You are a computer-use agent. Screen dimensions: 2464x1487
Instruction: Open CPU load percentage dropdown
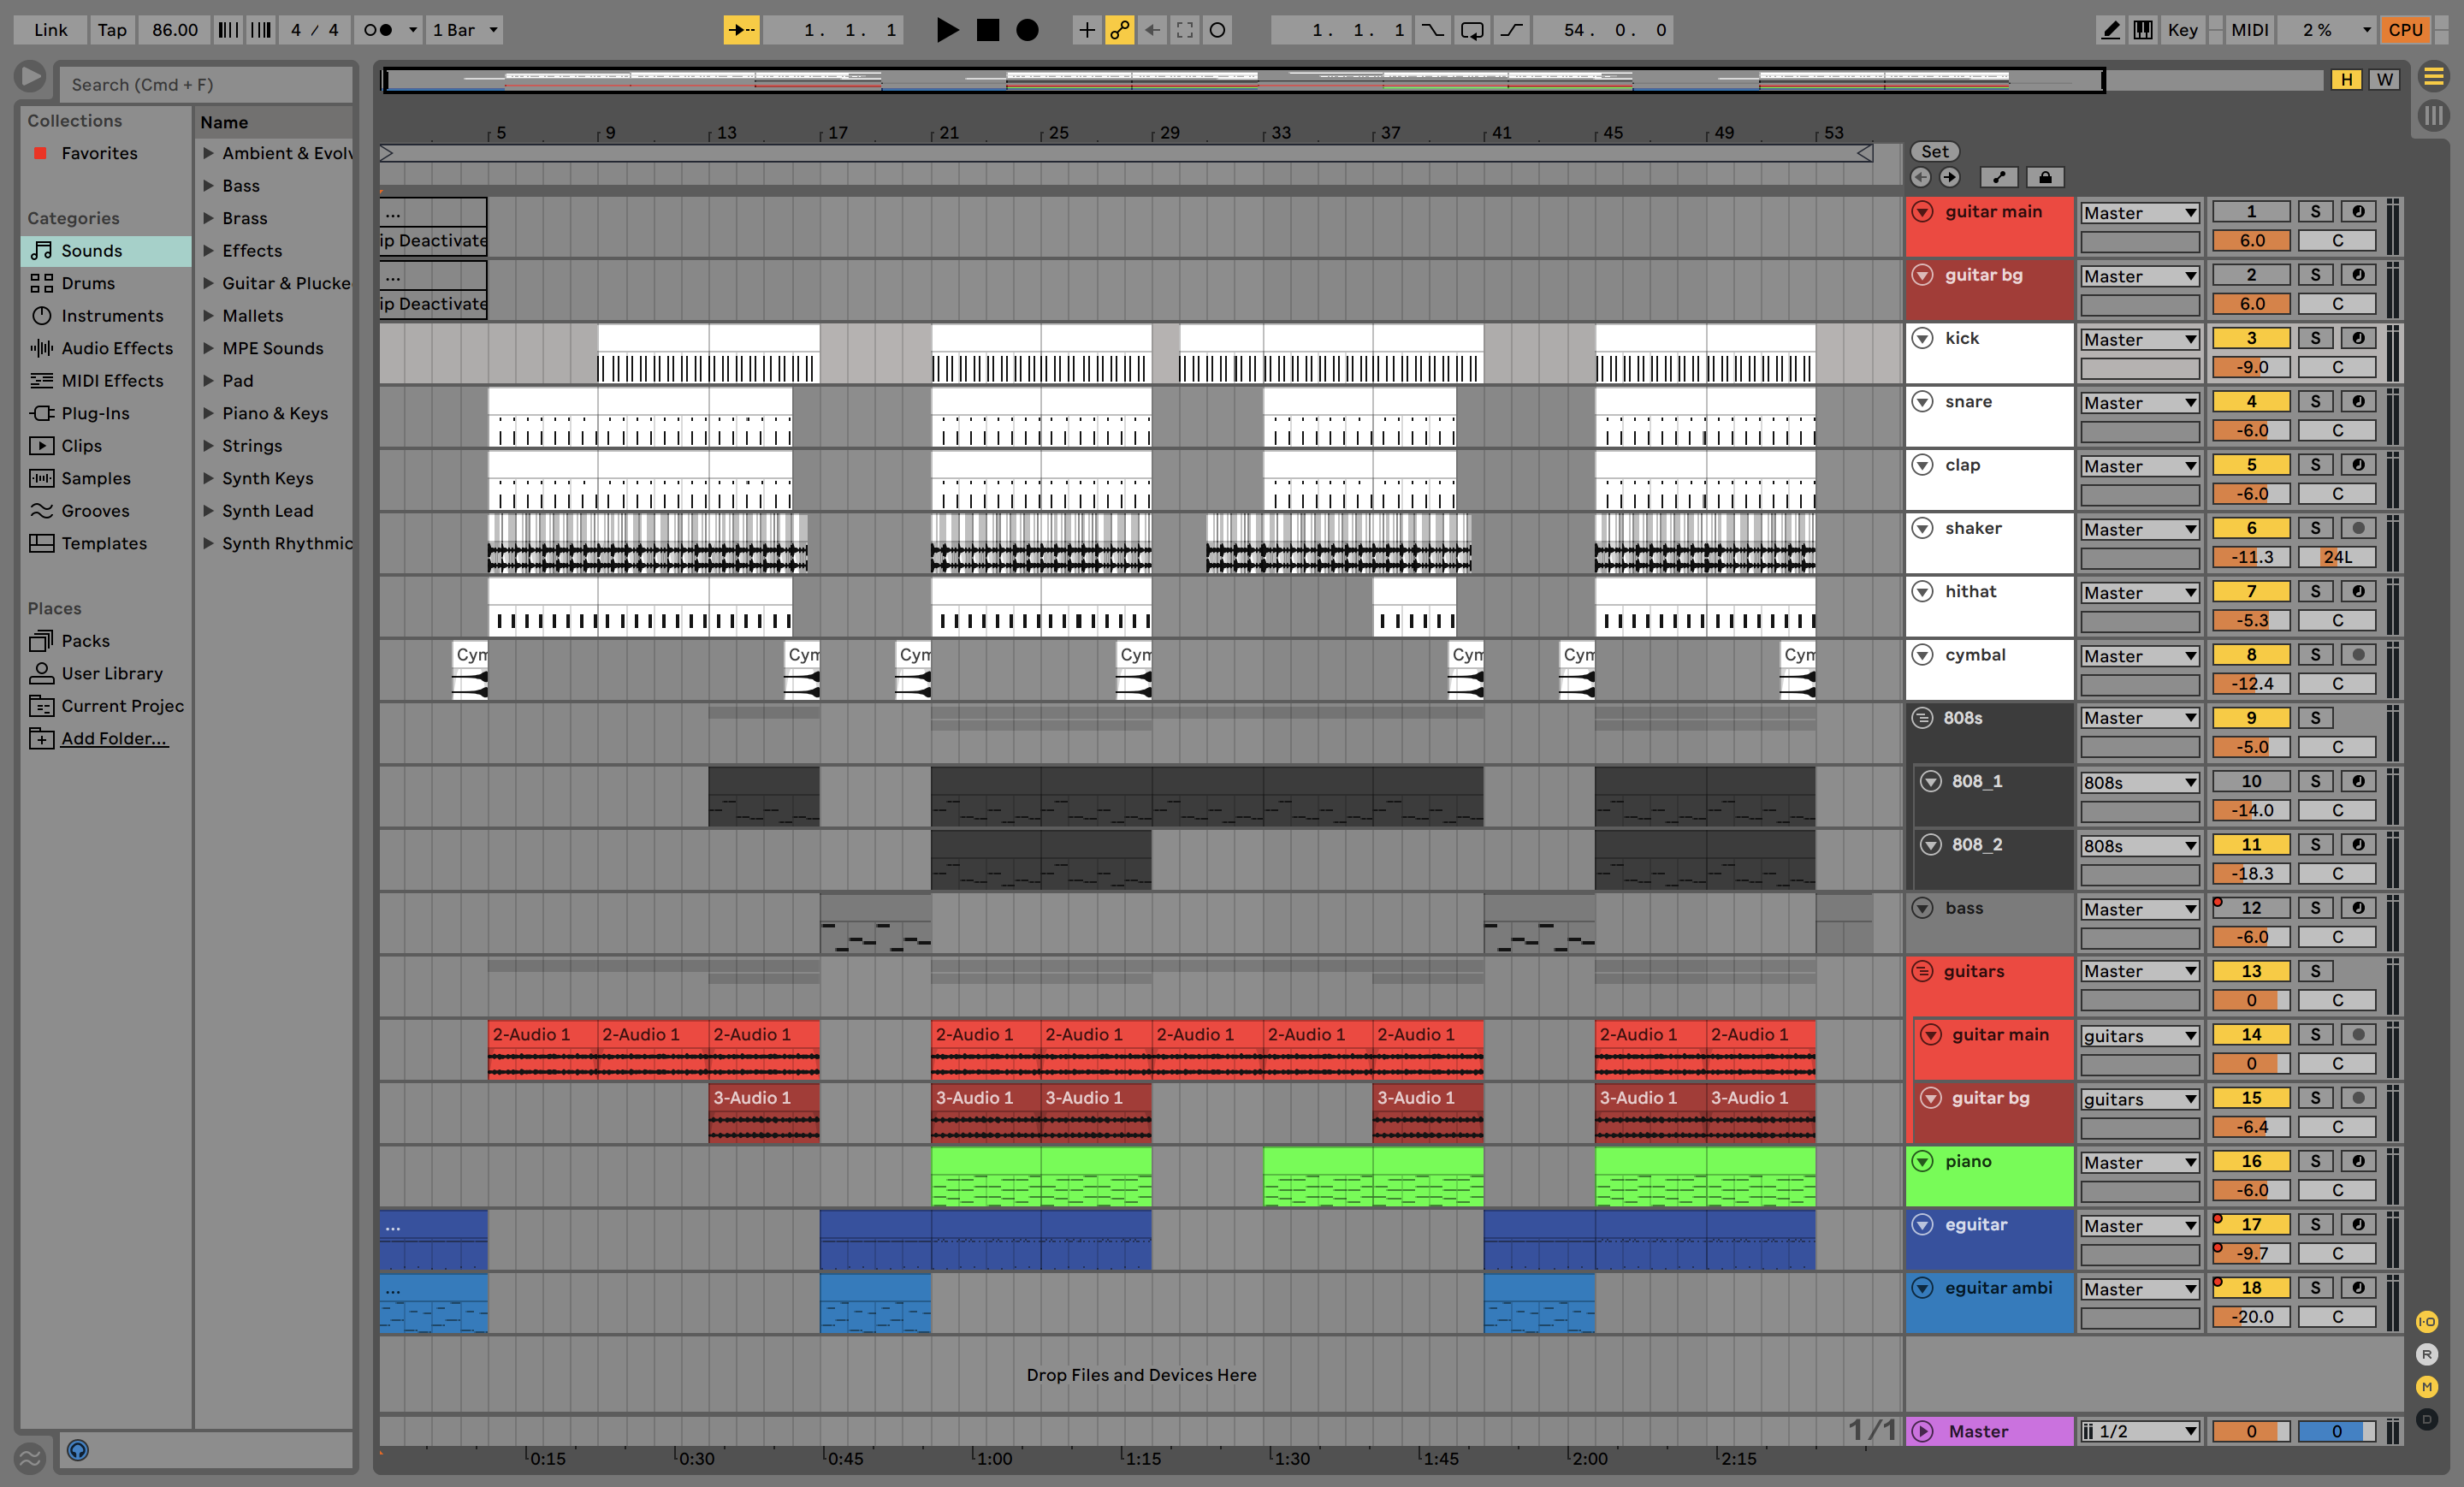pos(2326,30)
